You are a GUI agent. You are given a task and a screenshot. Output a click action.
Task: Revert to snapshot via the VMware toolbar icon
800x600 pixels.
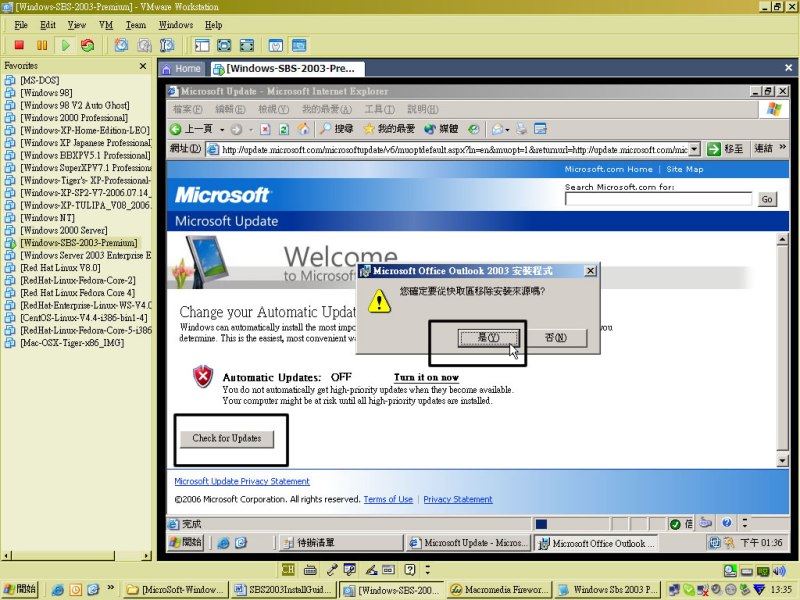point(144,45)
